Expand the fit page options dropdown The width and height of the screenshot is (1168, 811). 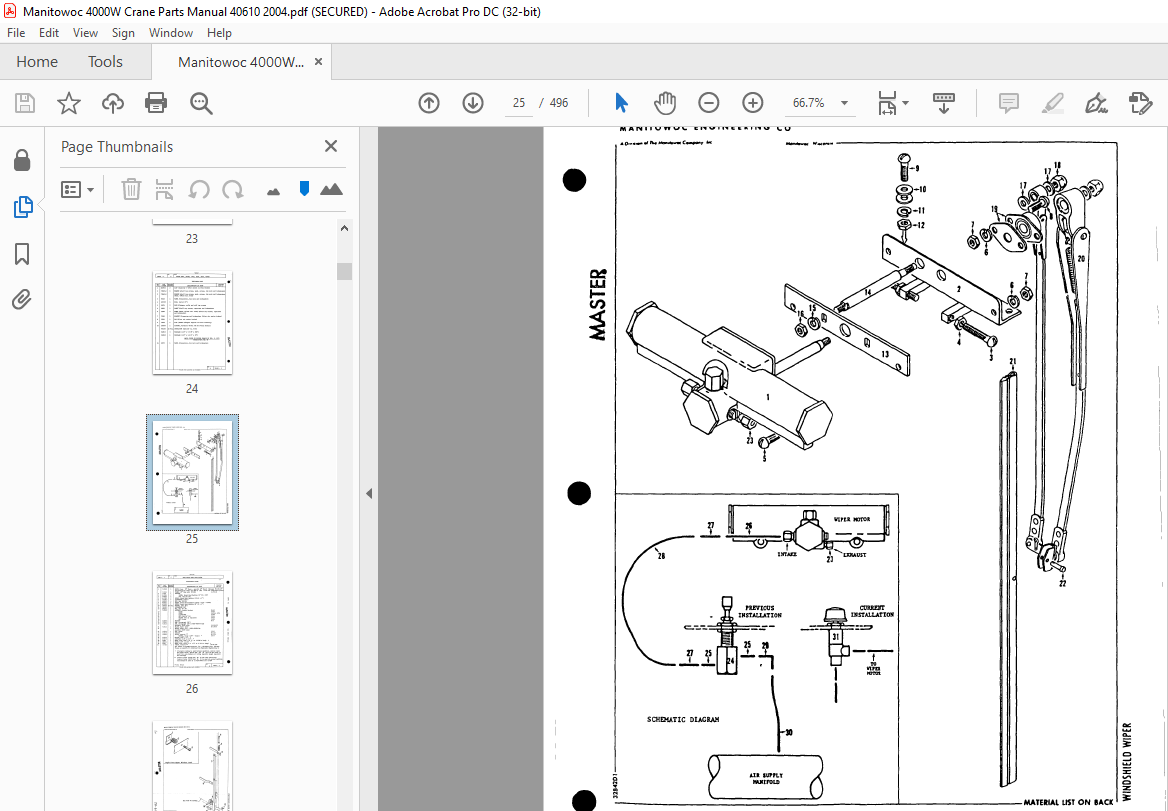click(x=906, y=103)
